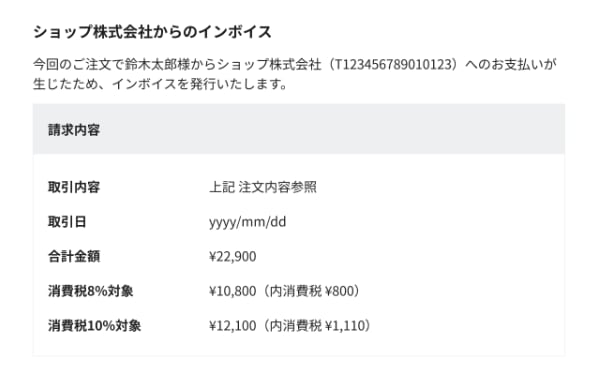
Task: Select the ¥12,100 amount text
Action: tap(233, 325)
